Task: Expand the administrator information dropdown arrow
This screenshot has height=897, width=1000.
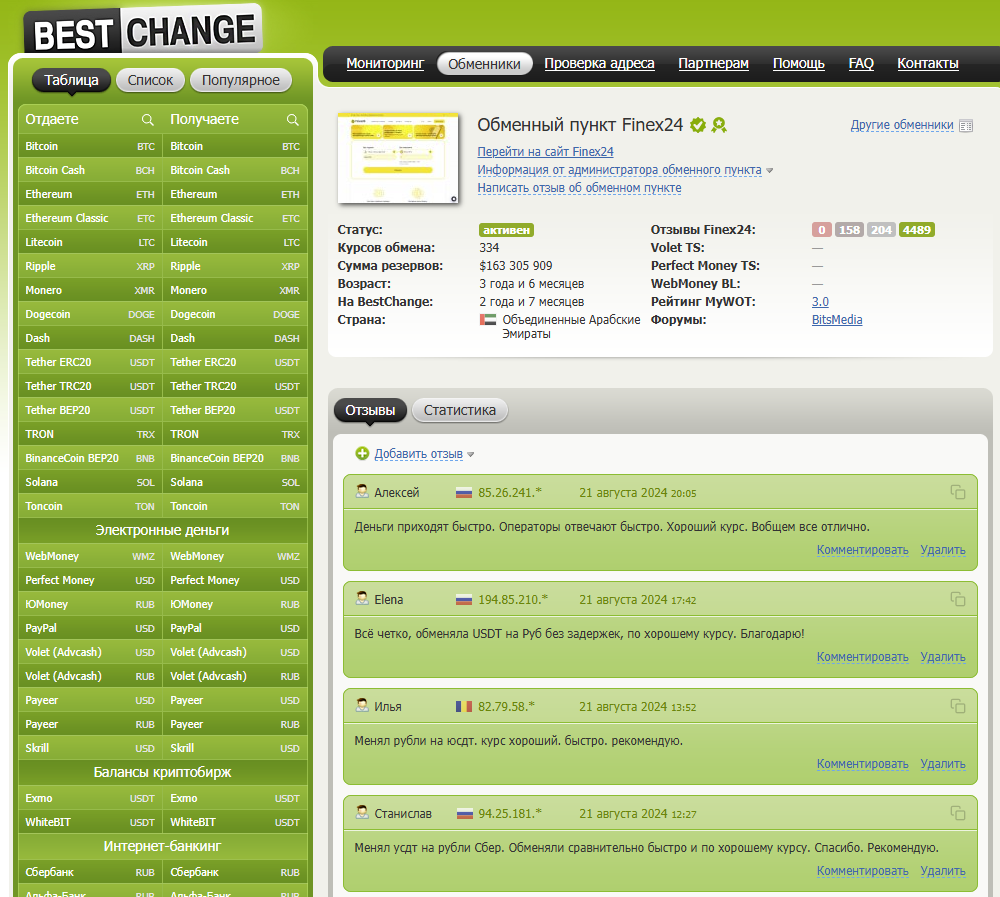Action: tap(770, 171)
